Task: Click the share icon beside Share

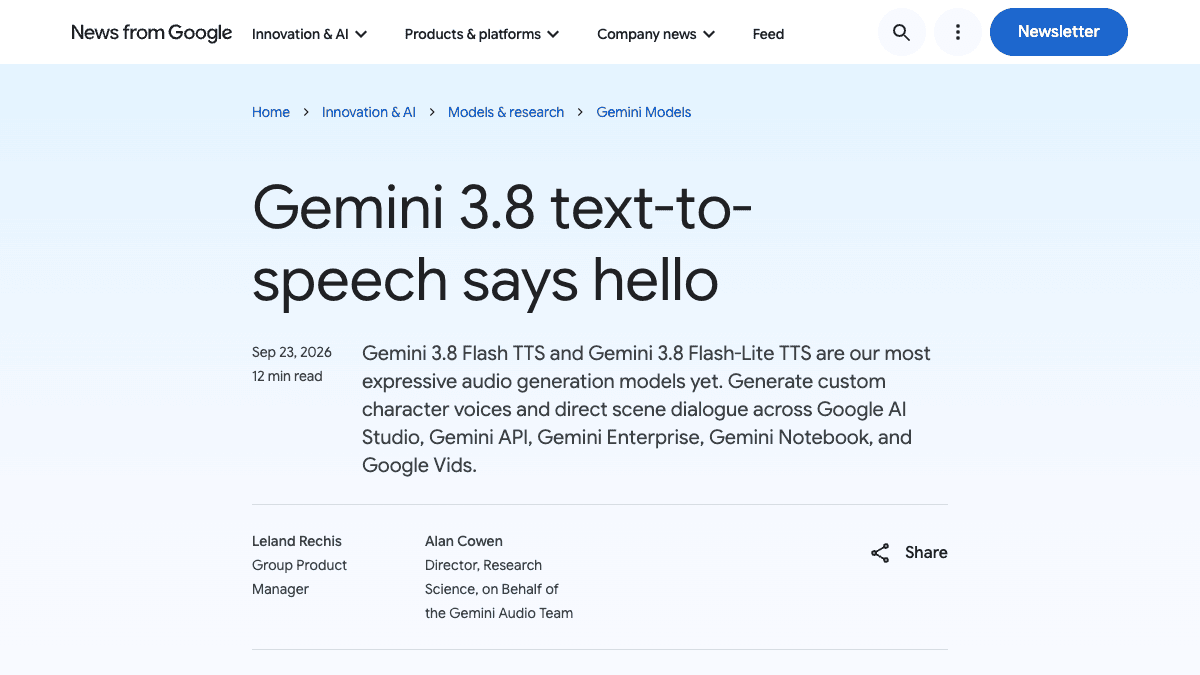Action: click(x=880, y=553)
